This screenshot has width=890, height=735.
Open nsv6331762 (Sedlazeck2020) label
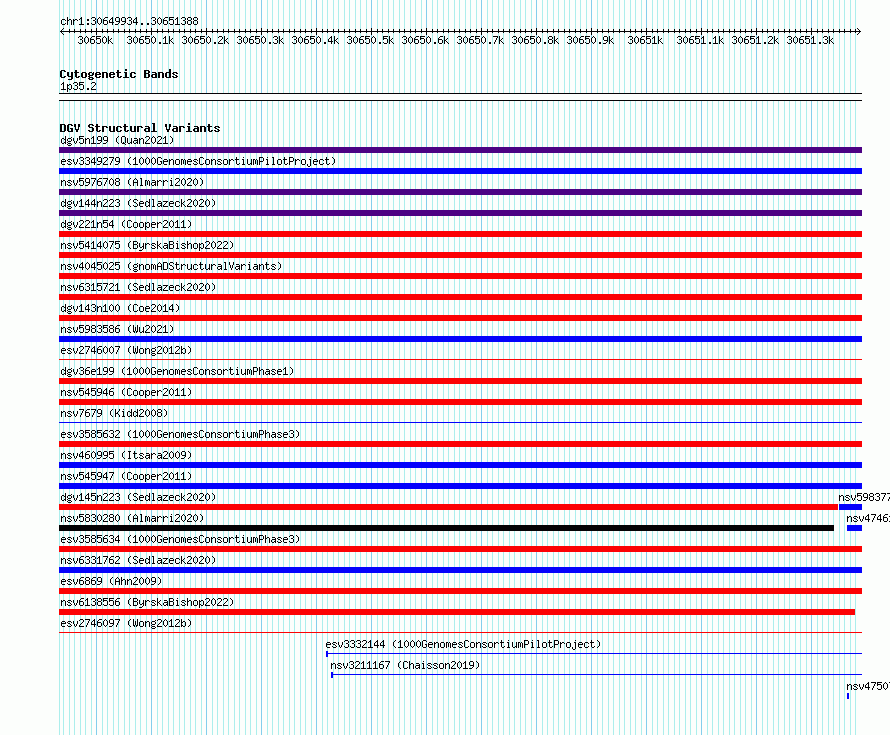click(138, 560)
